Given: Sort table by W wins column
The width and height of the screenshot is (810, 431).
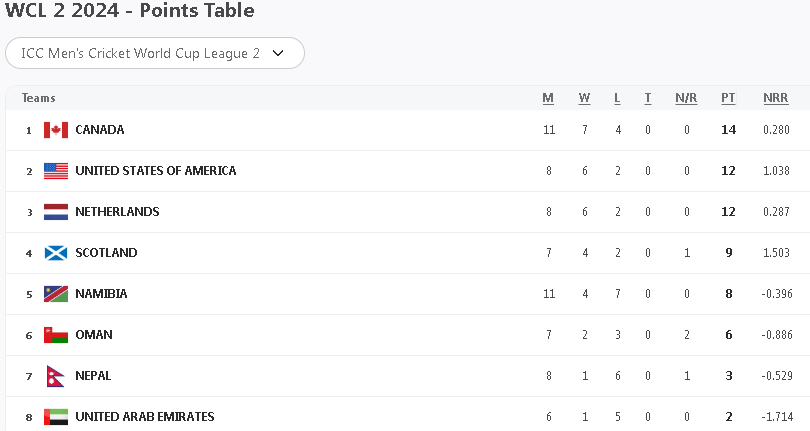Looking at the screenshot, I should coord(584,98).
